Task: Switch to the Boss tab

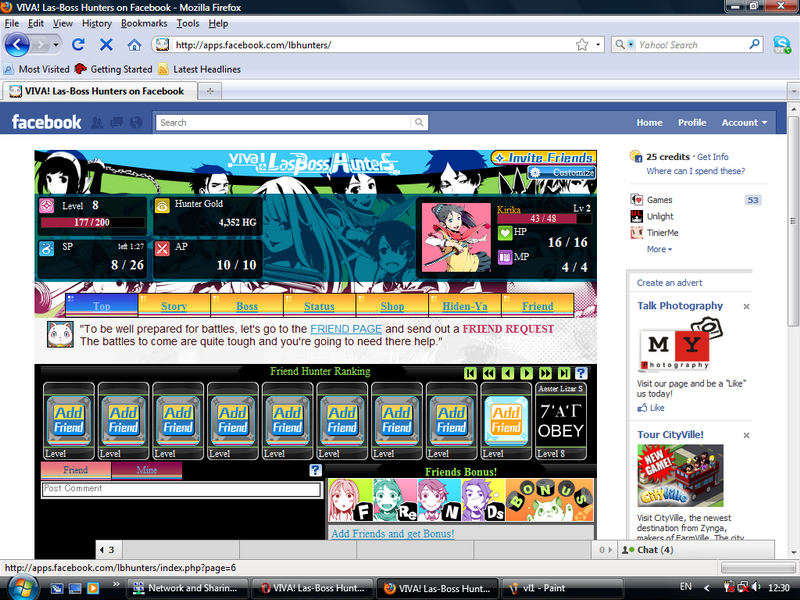Action: point(247,306)
